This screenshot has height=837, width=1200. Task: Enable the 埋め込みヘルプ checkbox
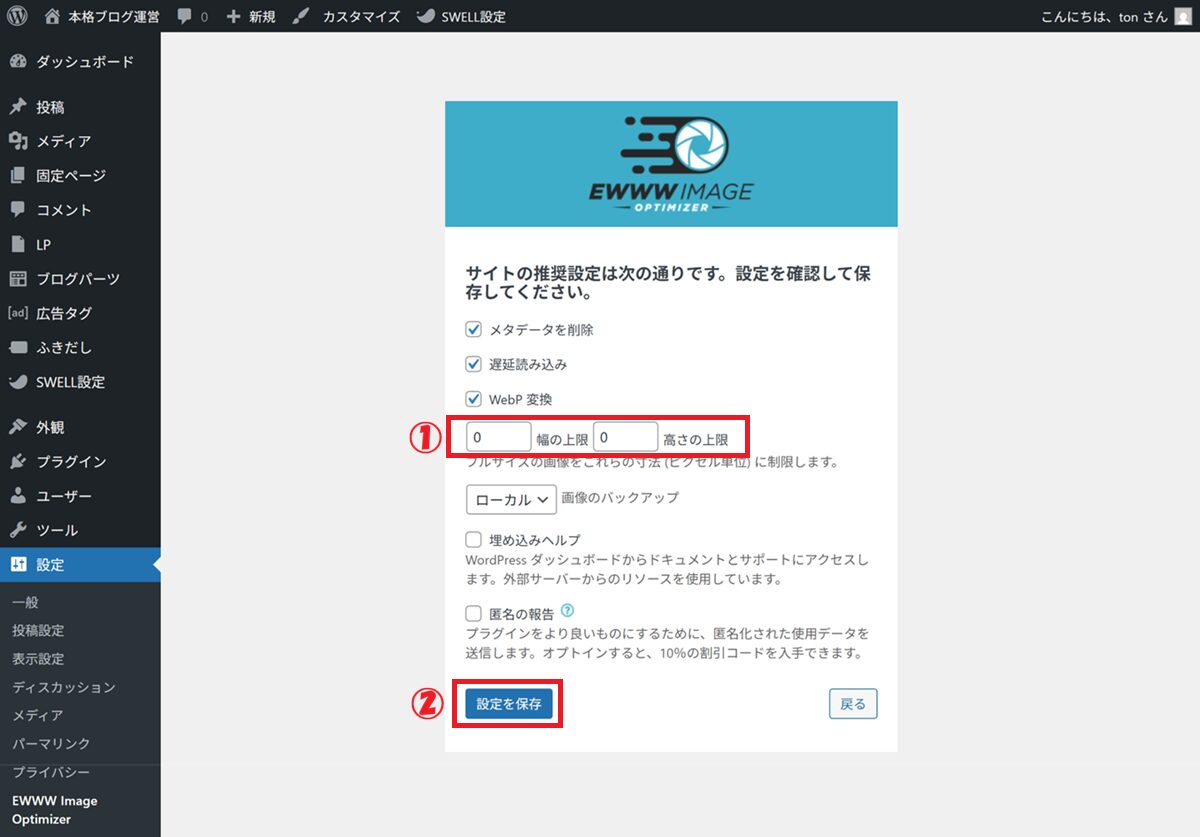tap(474, 540)
